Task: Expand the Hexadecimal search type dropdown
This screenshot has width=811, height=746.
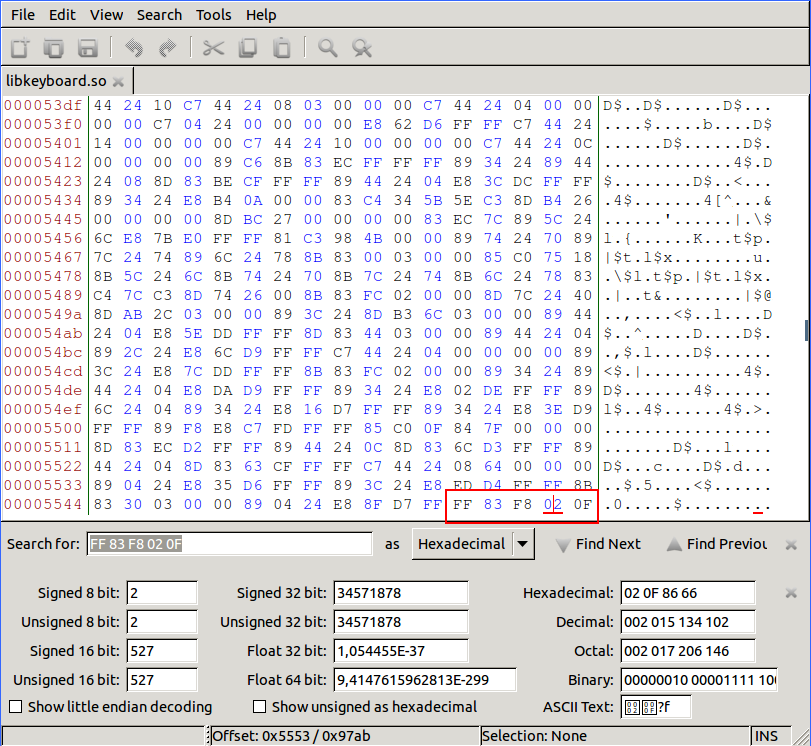Action: click(522, 544)
